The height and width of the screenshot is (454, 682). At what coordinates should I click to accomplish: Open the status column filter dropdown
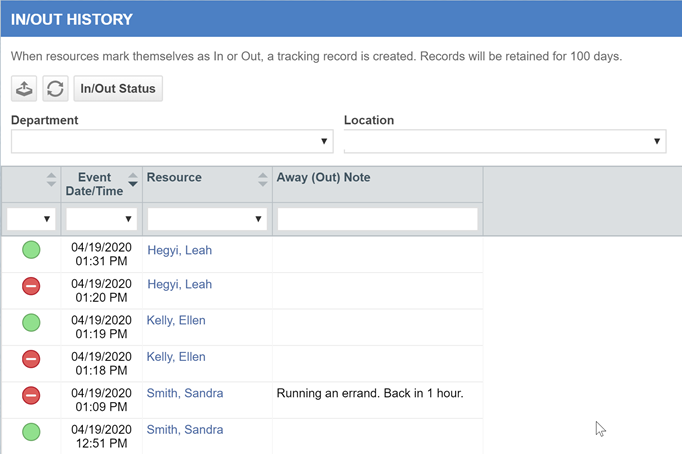click(x=31, y=219)
